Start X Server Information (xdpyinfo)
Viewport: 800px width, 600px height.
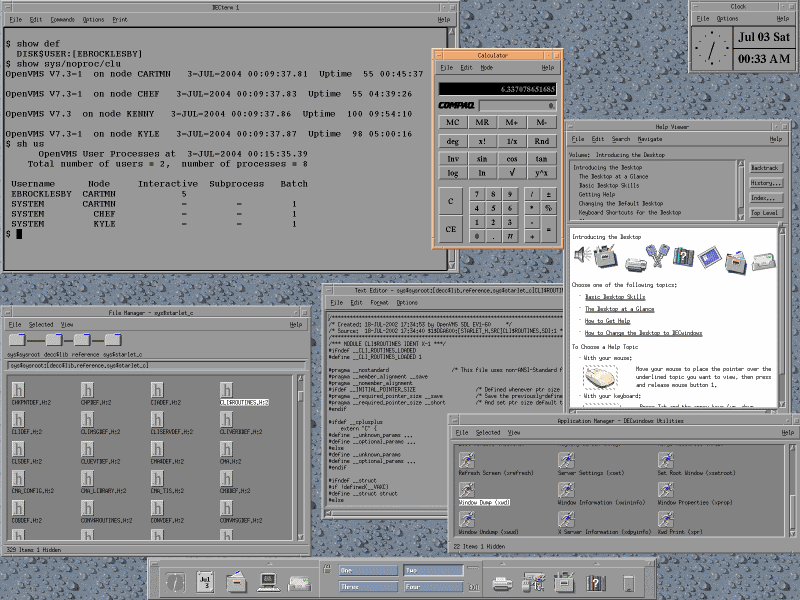tap(566, 519)
